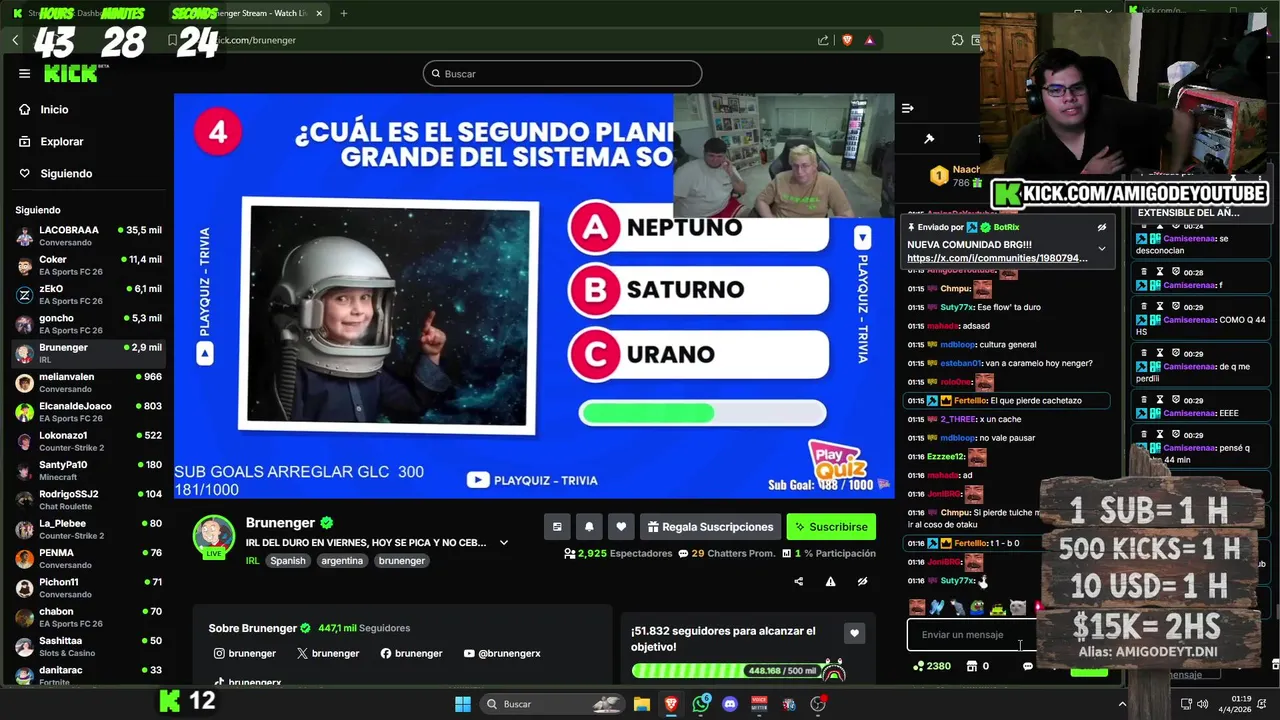The width and height of the screenshot is (1280, 720).
Task: Click the argentina tag
Action: 342,561
